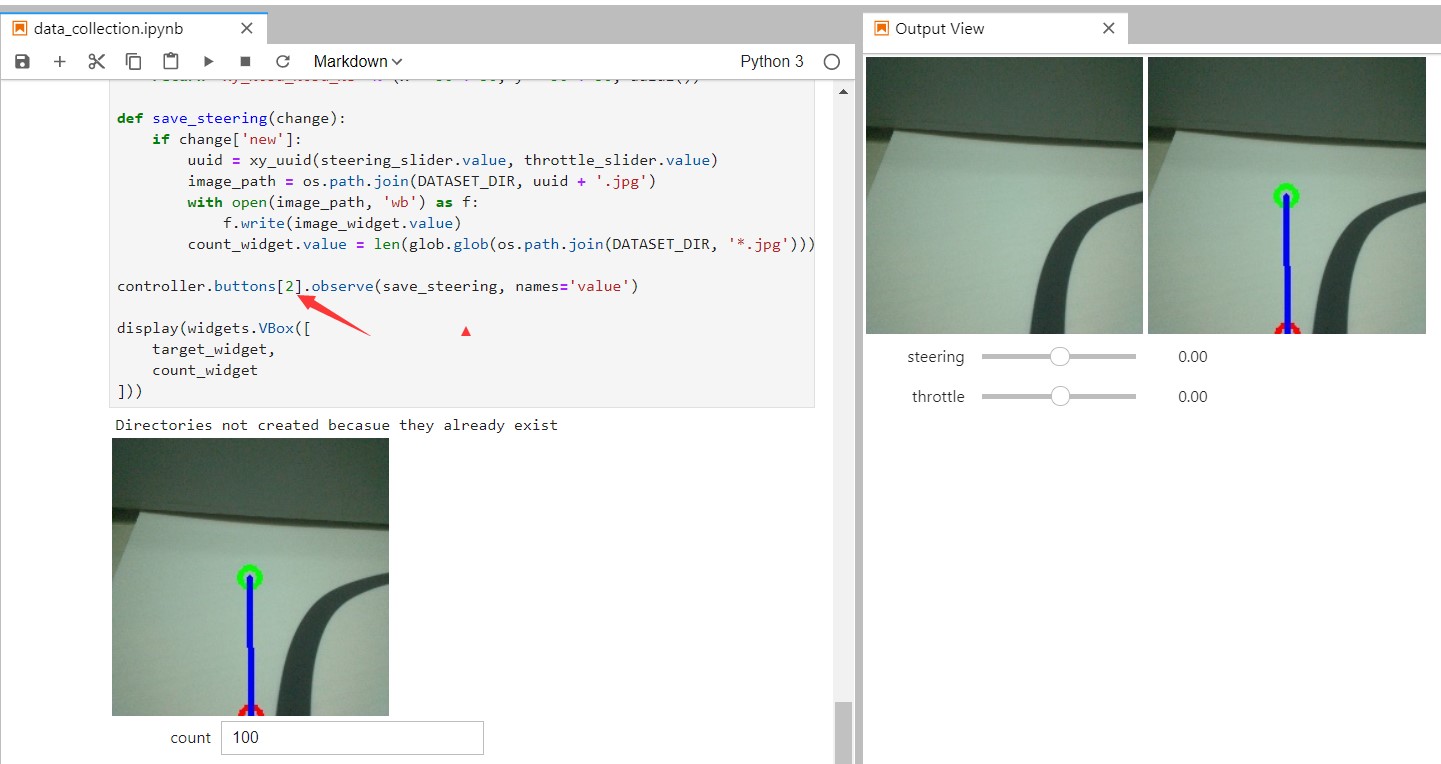Image resolution: width=1441 pixels, height=764 pixels.
Task: Paste the cell from the clipboard
Action: [x=170, y=62]
